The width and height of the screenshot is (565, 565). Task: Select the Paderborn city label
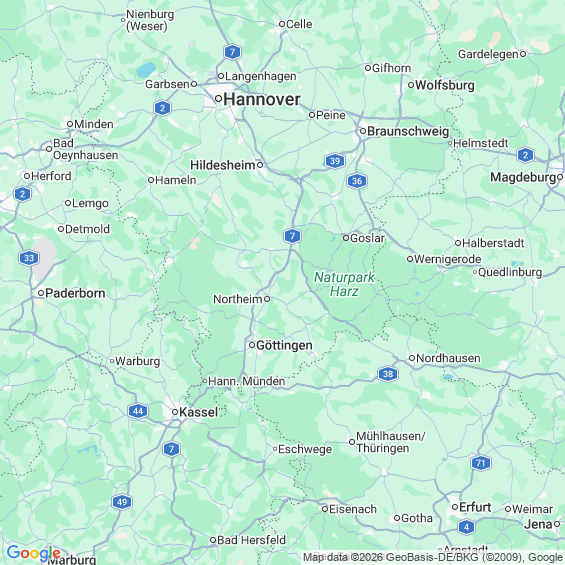pos(75,293)
